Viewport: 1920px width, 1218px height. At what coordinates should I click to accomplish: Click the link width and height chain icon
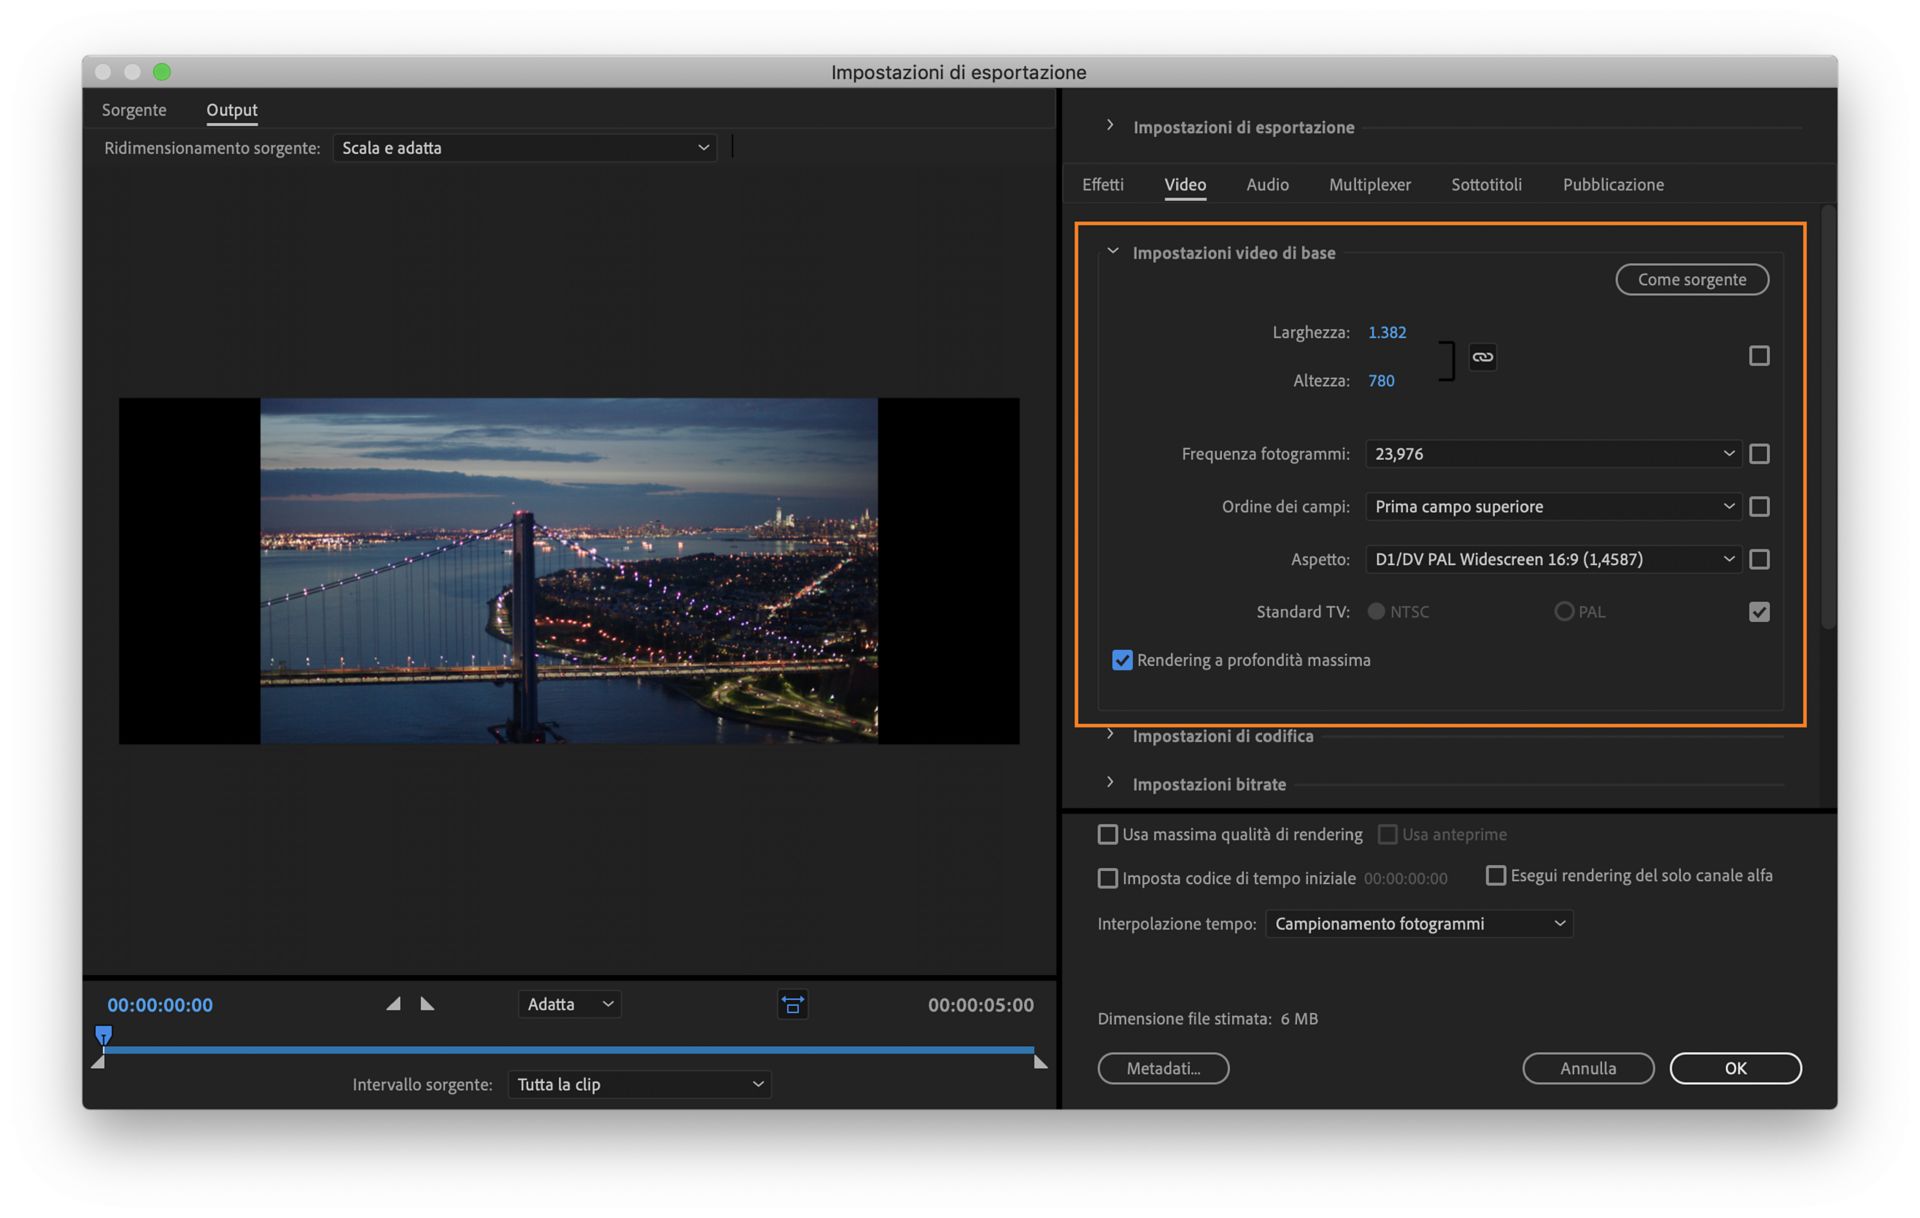(x=1482, y=357)
